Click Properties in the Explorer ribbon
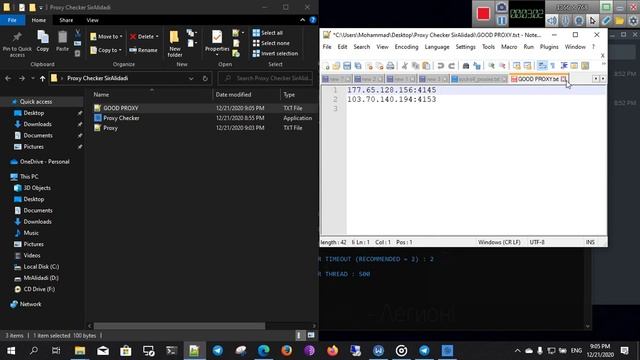This screenshot has width=640, height=360. pos(217,43)
